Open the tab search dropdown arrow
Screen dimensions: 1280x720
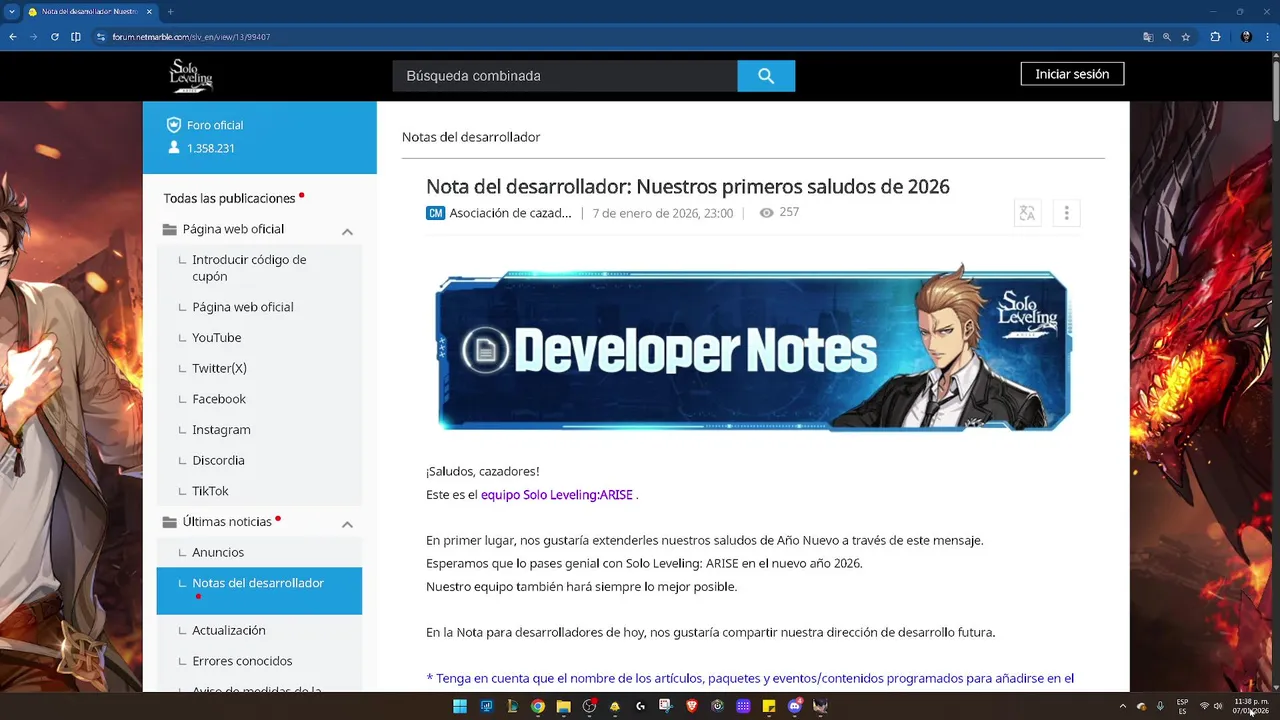[x=10, y=12]
